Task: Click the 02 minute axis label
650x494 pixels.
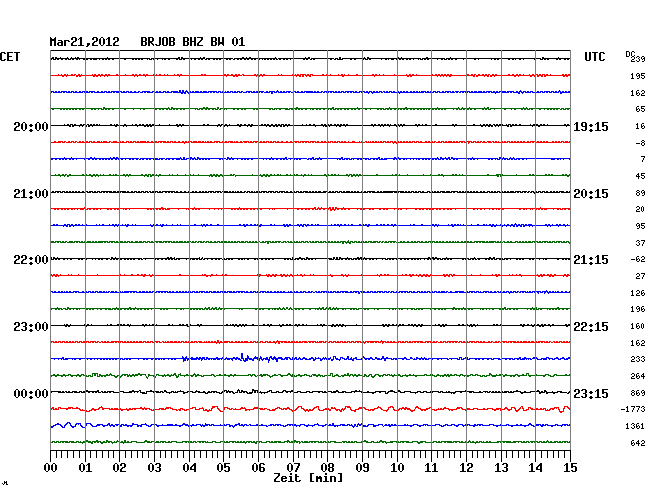Action: click(x=119, y=468)
